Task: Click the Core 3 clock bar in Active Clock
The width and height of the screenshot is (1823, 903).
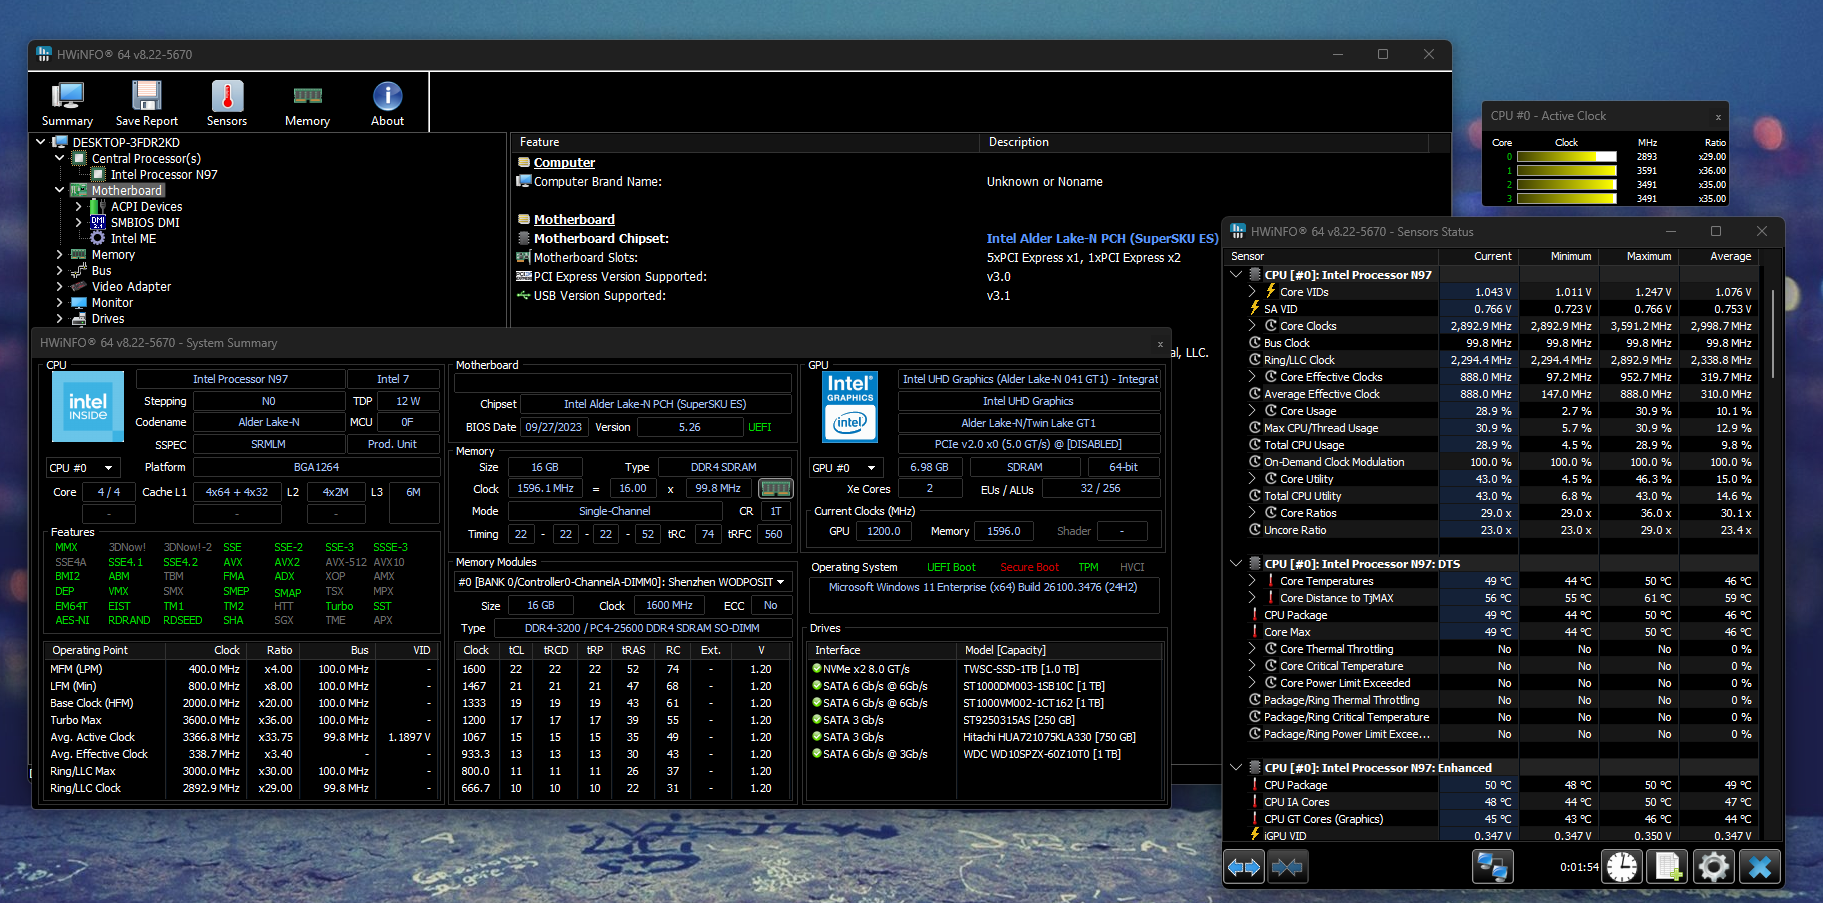Action: [x=1567, y=199]
